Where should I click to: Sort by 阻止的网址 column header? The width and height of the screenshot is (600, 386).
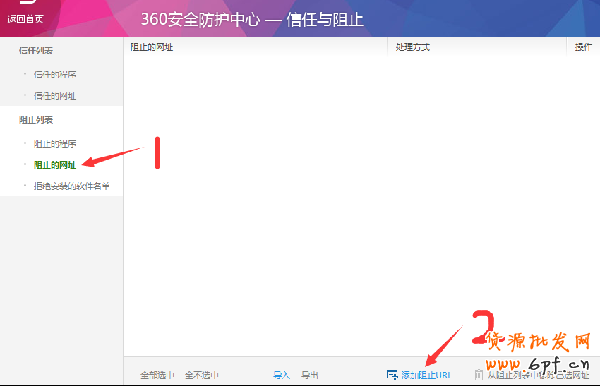click(152, 47)
